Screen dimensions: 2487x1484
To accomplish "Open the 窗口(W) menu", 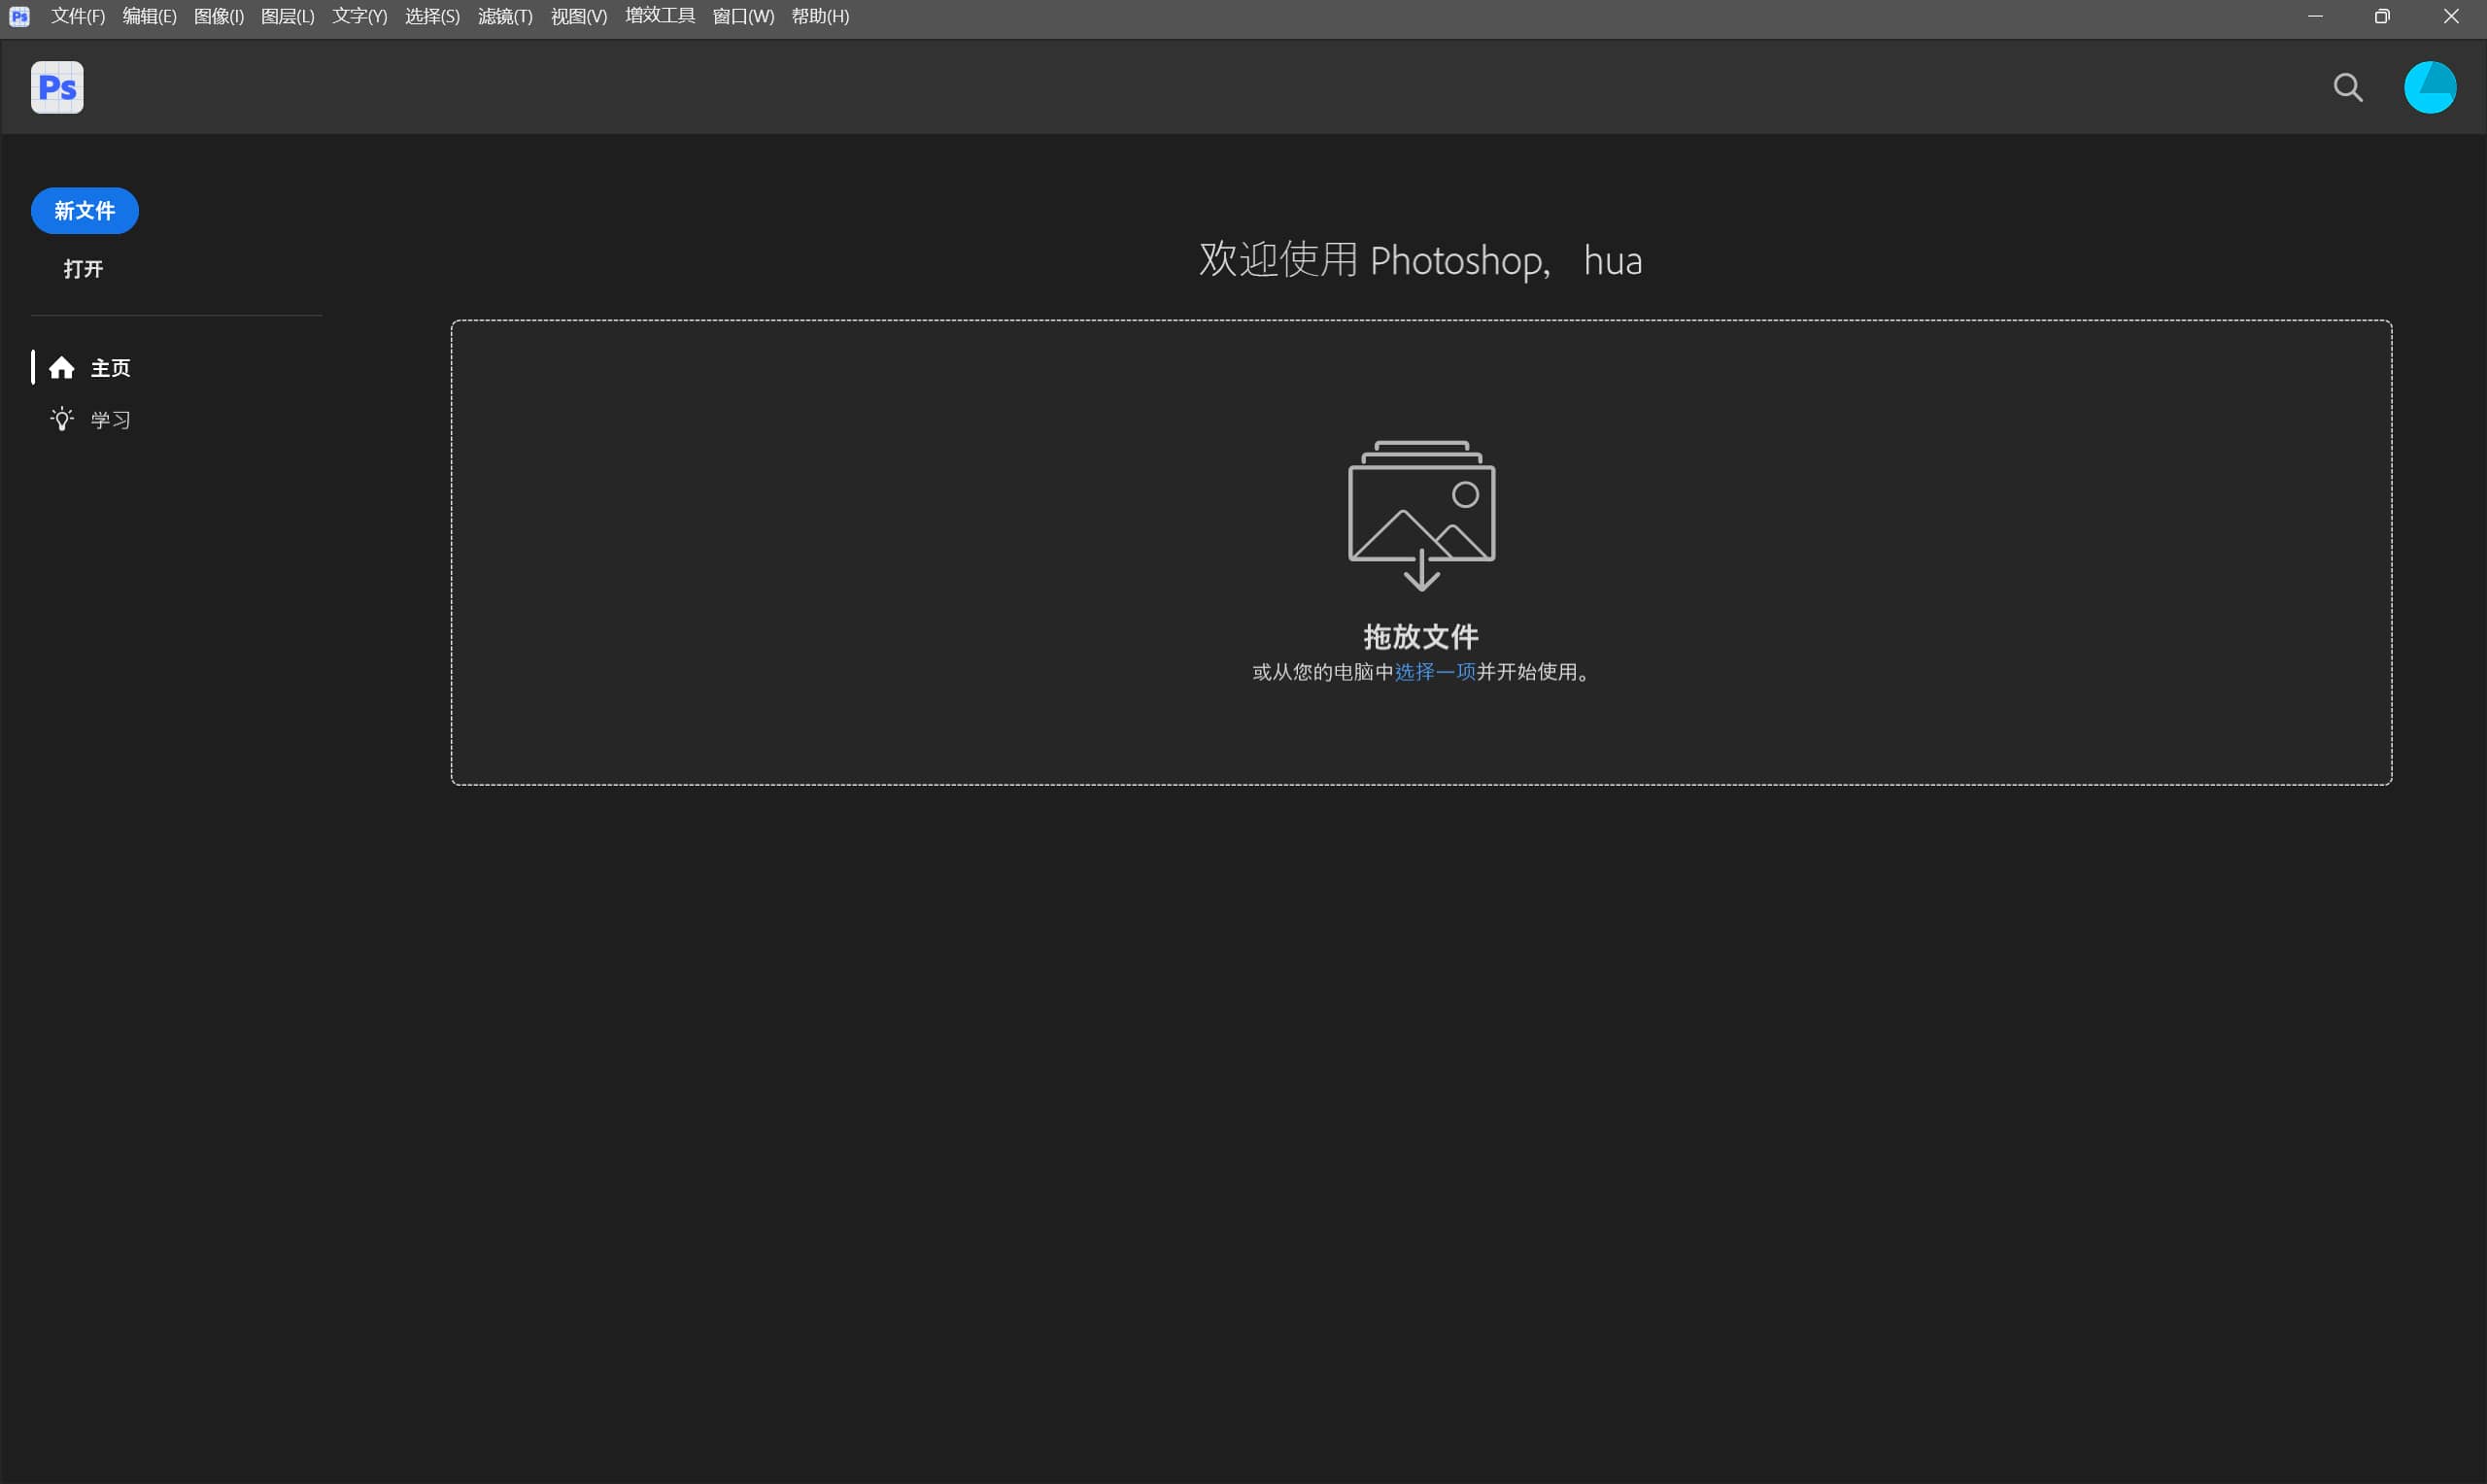I will tap(743, 16).
